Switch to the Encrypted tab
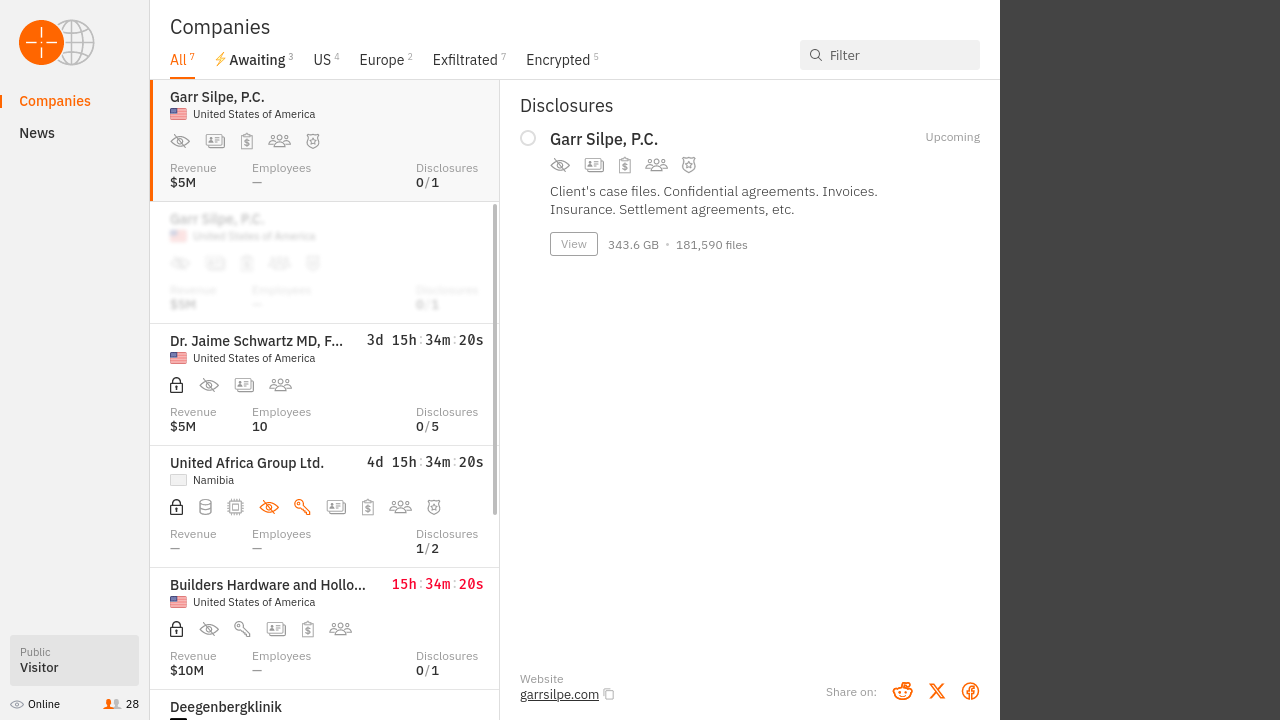The height and width of the screenshot is (720, 1280). click(561, 60)
